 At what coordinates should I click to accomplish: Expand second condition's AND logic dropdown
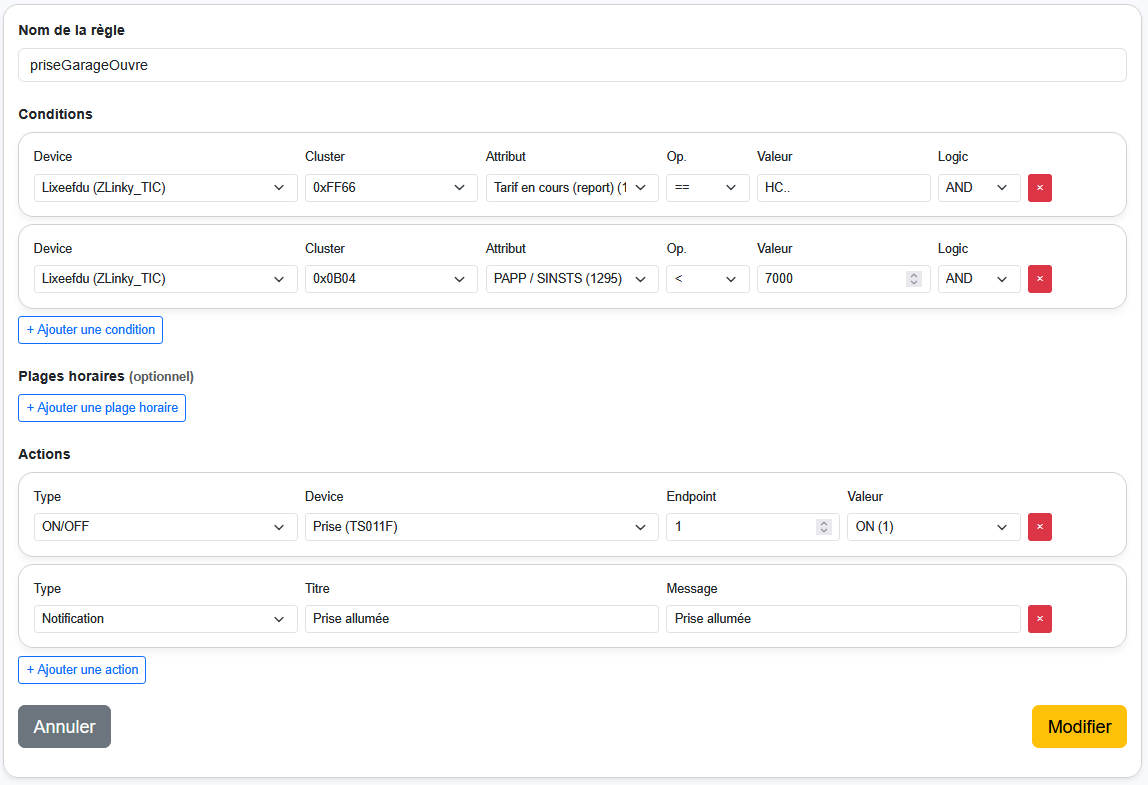[x=978, y=279]
